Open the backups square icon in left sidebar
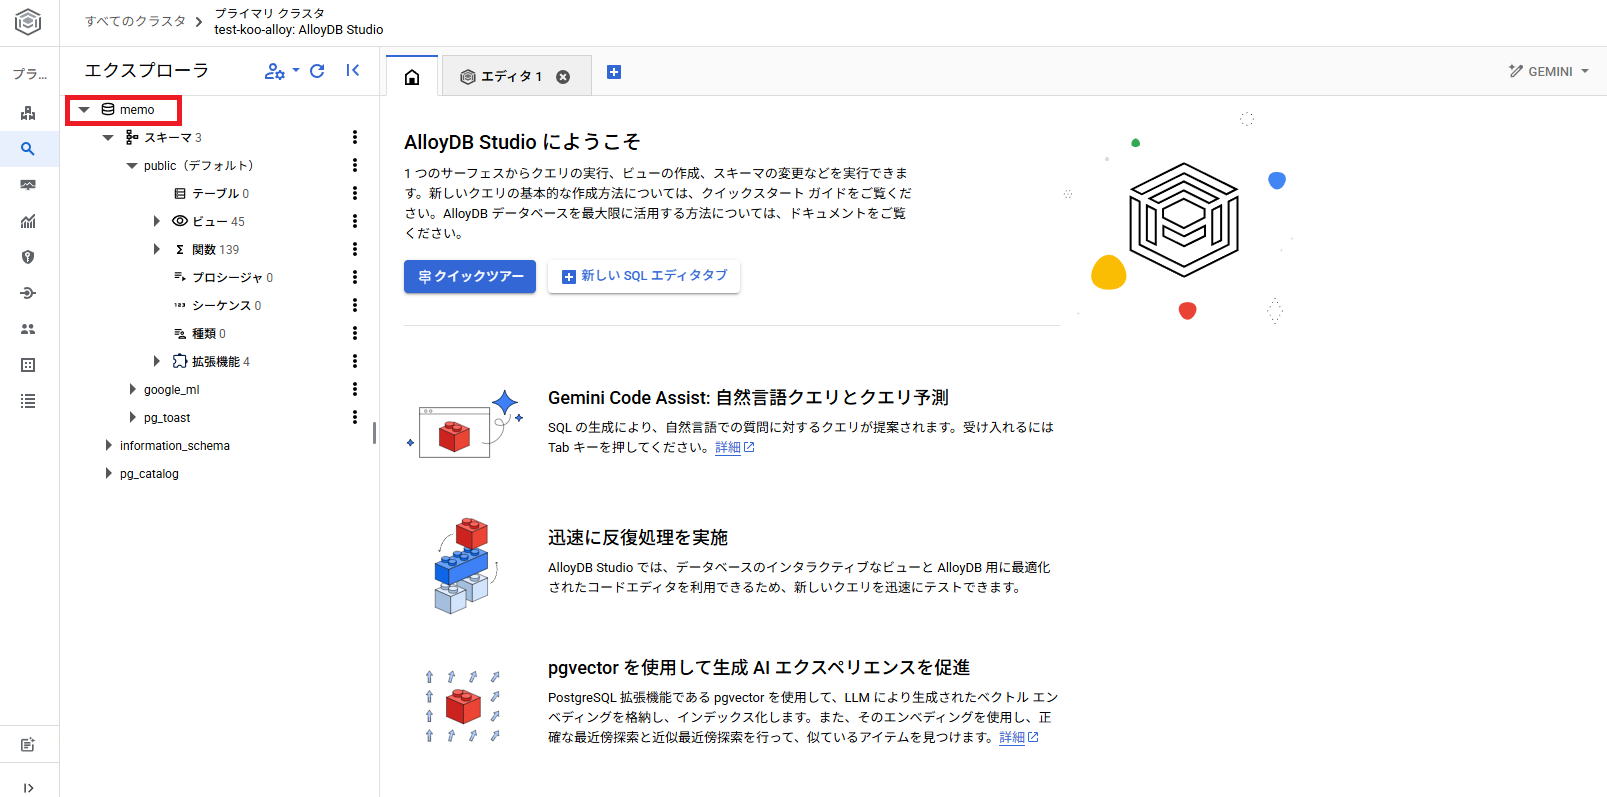This screenshot has height=797, width=1607. click(28, 365)
